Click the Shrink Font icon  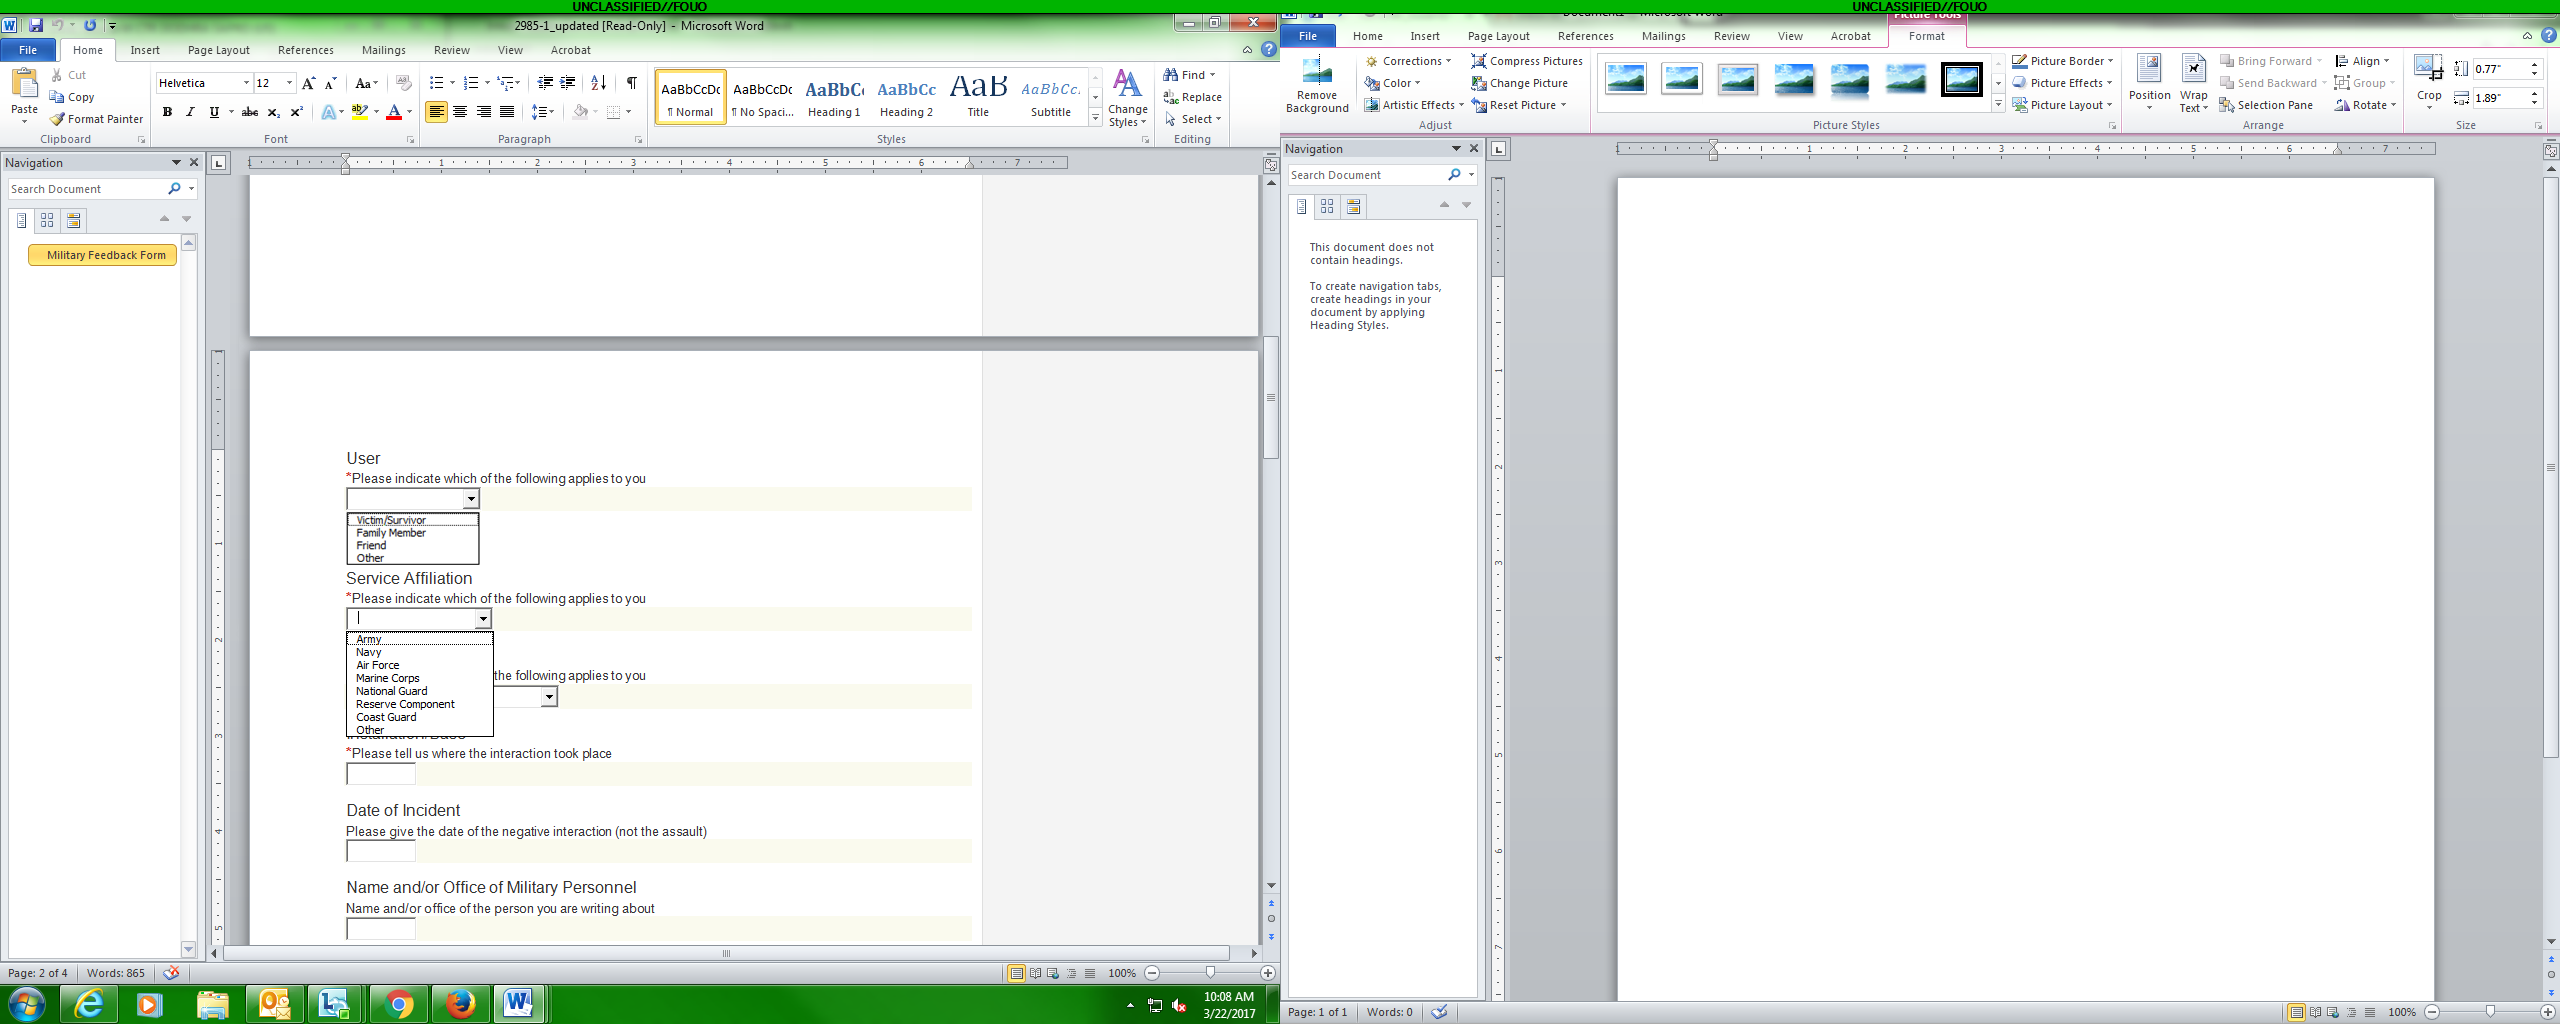(330, 83)
